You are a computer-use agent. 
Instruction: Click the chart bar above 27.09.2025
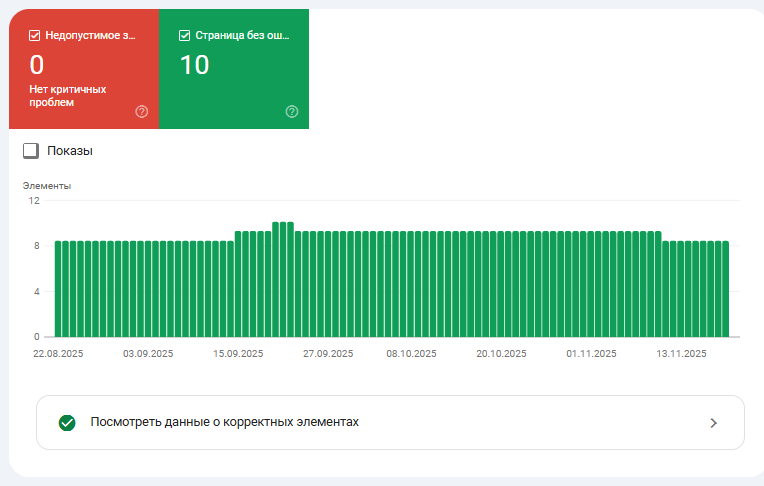pyautogui.click(x=328, y=284)
